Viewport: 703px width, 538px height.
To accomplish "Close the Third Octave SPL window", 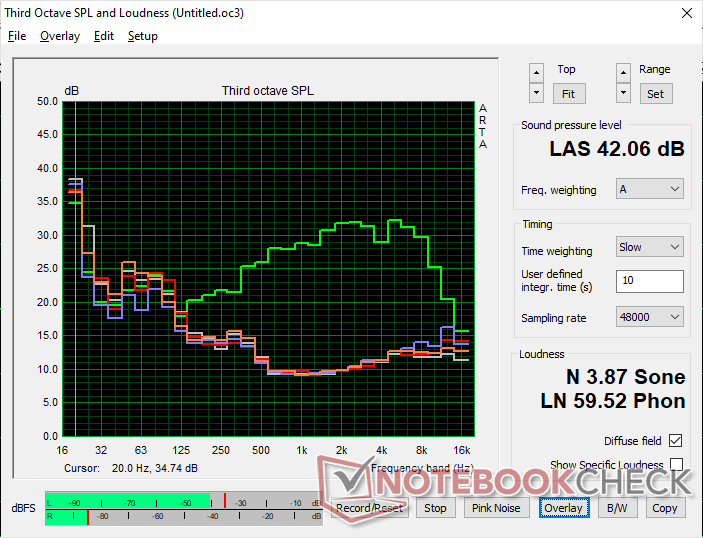I will [686, 13].
